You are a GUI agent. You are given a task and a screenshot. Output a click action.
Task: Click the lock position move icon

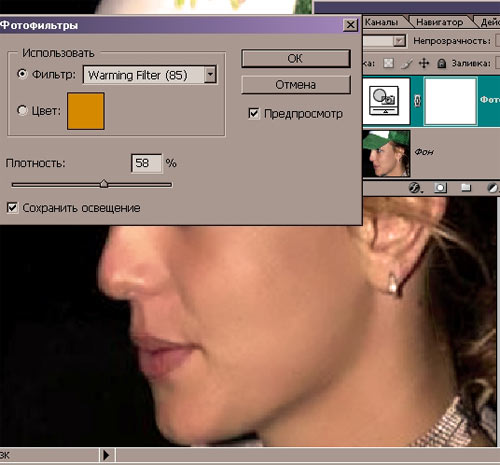click(x=424, y=63)
